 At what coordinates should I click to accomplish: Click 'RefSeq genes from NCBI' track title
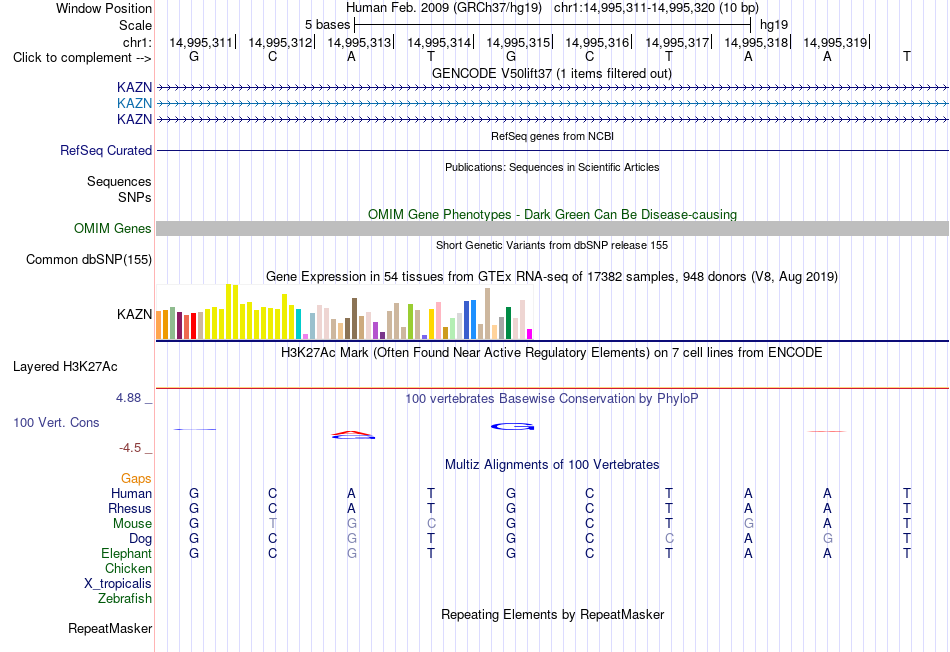pyautogui.click(x=552, y=136)
